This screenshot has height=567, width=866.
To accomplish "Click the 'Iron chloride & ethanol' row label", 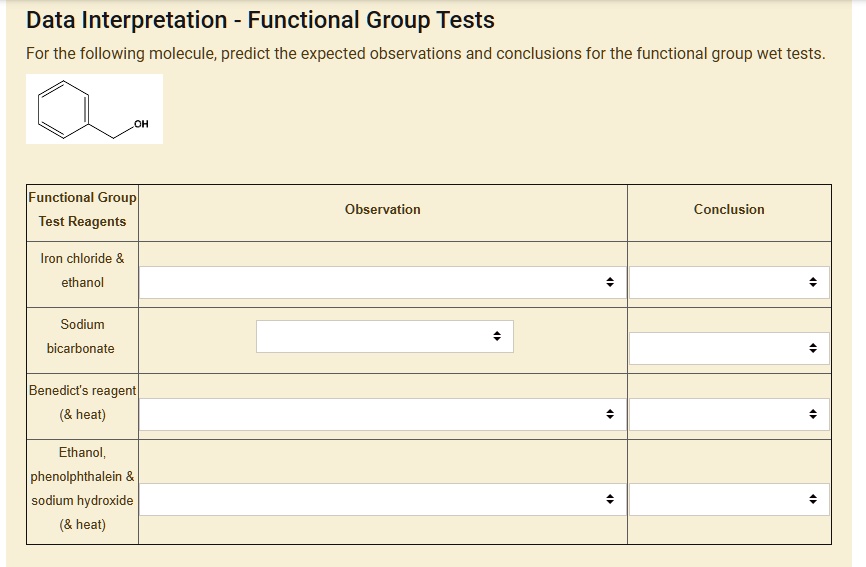I will tap(82, 271).
